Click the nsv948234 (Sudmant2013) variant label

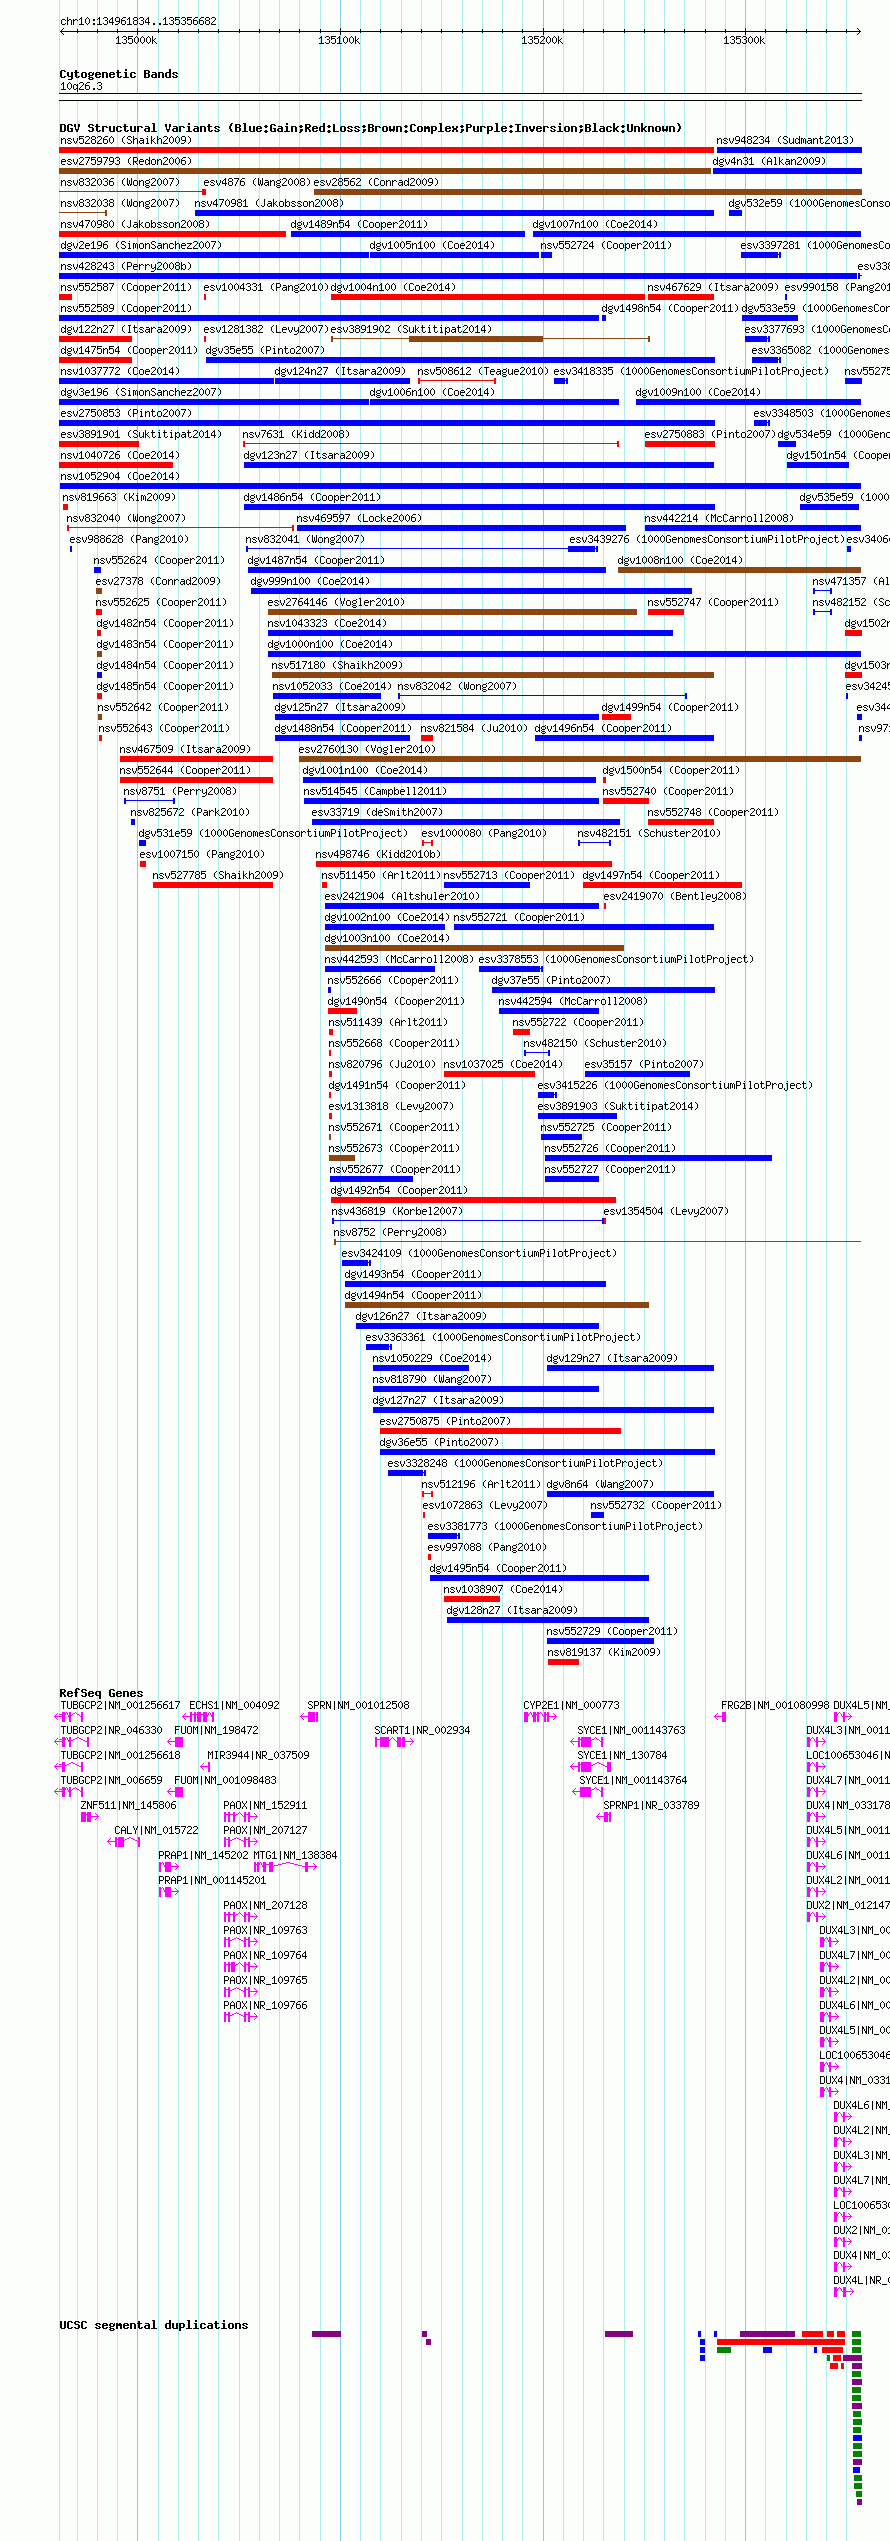point(785,140)
